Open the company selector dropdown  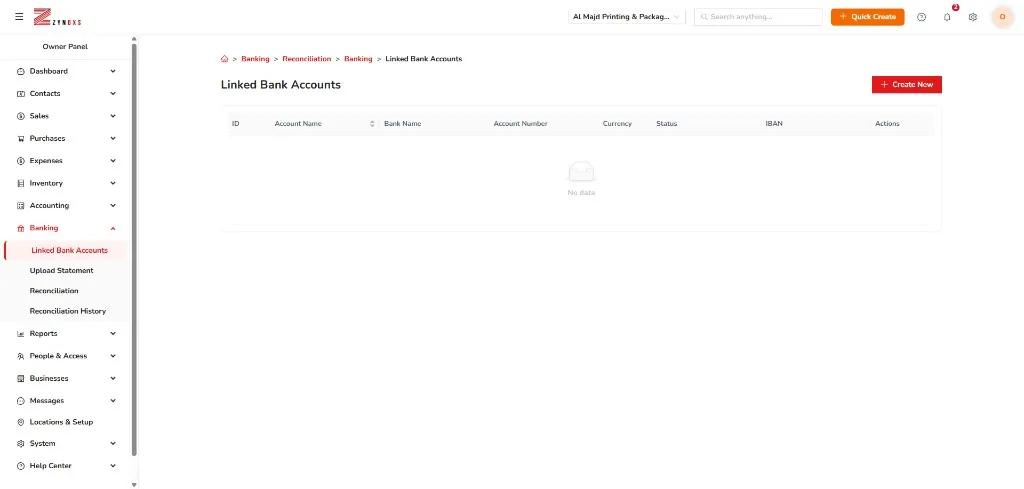626,17
